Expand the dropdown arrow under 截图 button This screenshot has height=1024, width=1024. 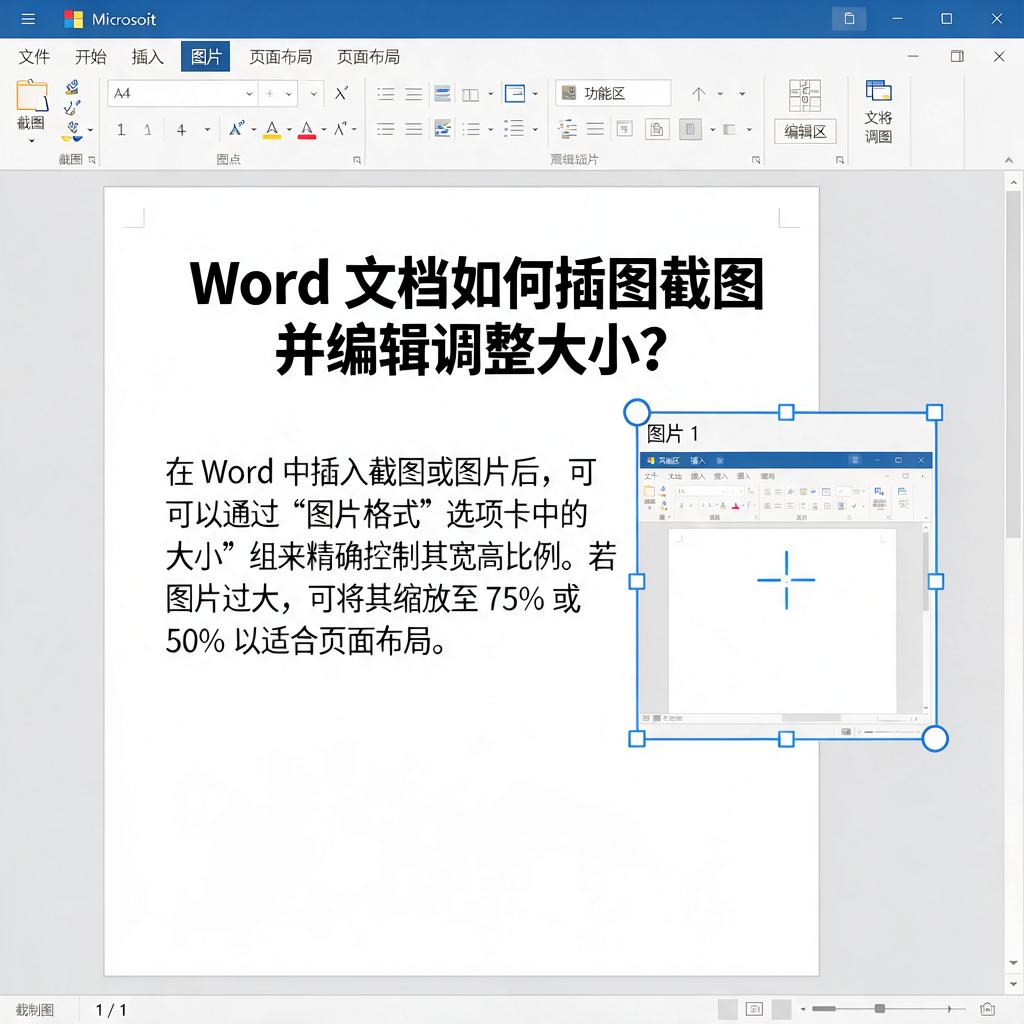tap(31, 140)
